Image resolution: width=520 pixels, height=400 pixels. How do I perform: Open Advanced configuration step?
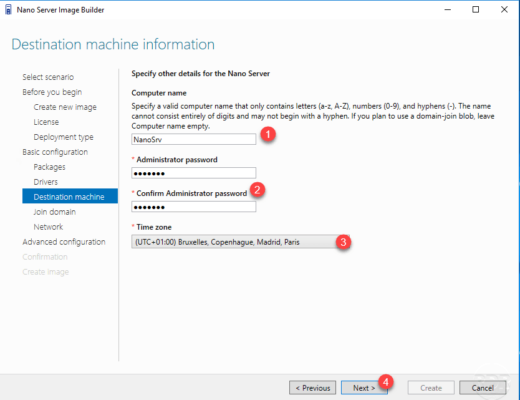pyautogui.click(x=64, y=242)
